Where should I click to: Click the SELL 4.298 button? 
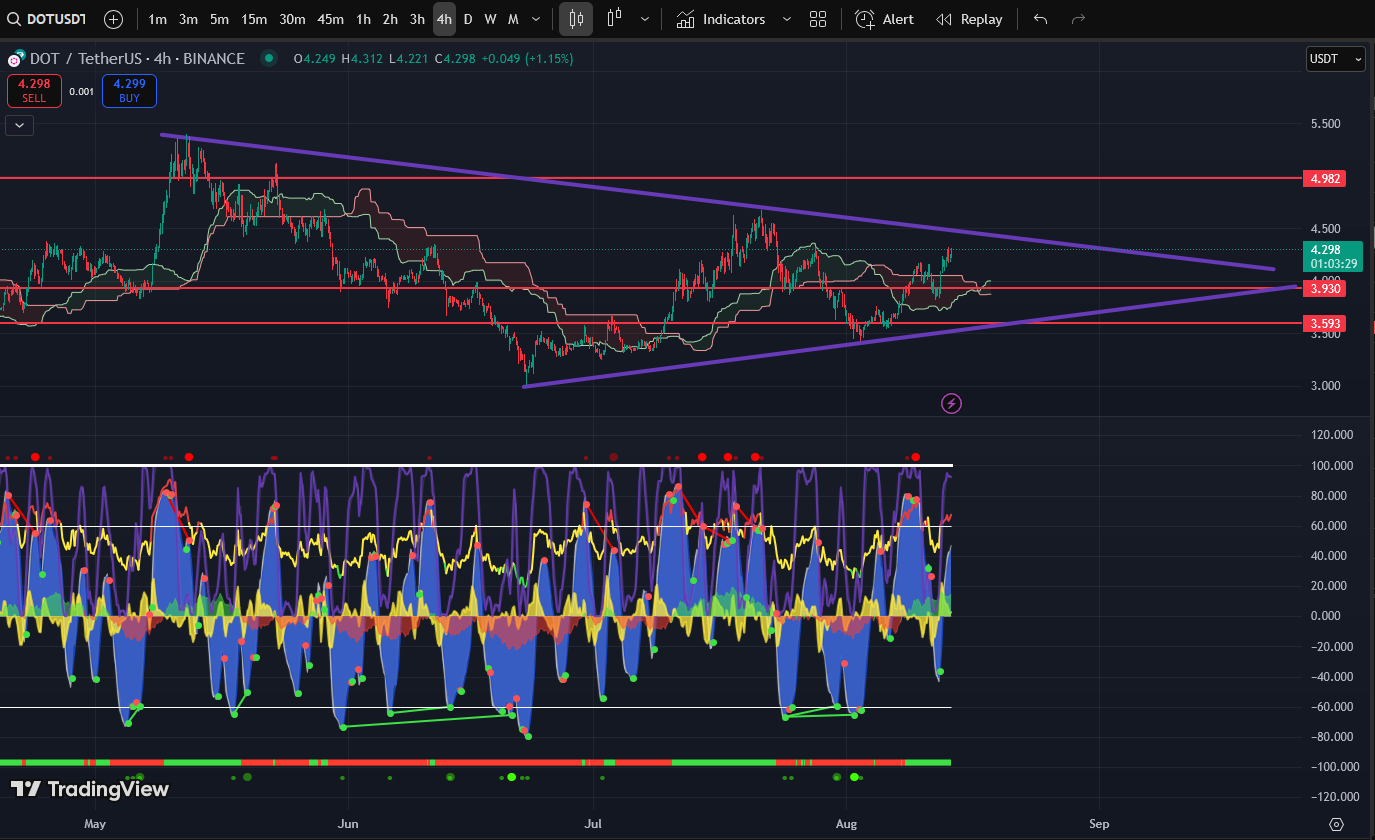[x=34, y=91]
